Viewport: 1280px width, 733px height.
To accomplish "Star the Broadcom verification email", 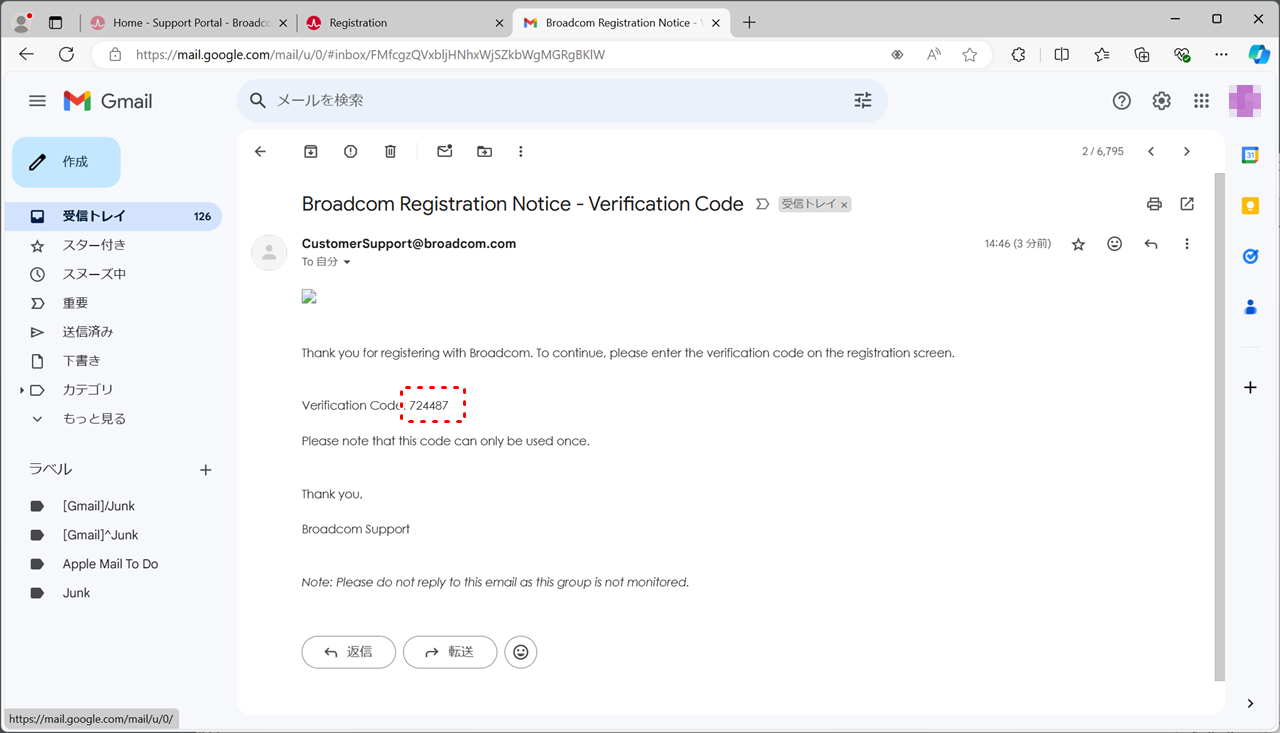I will [x=1078, y=244].
